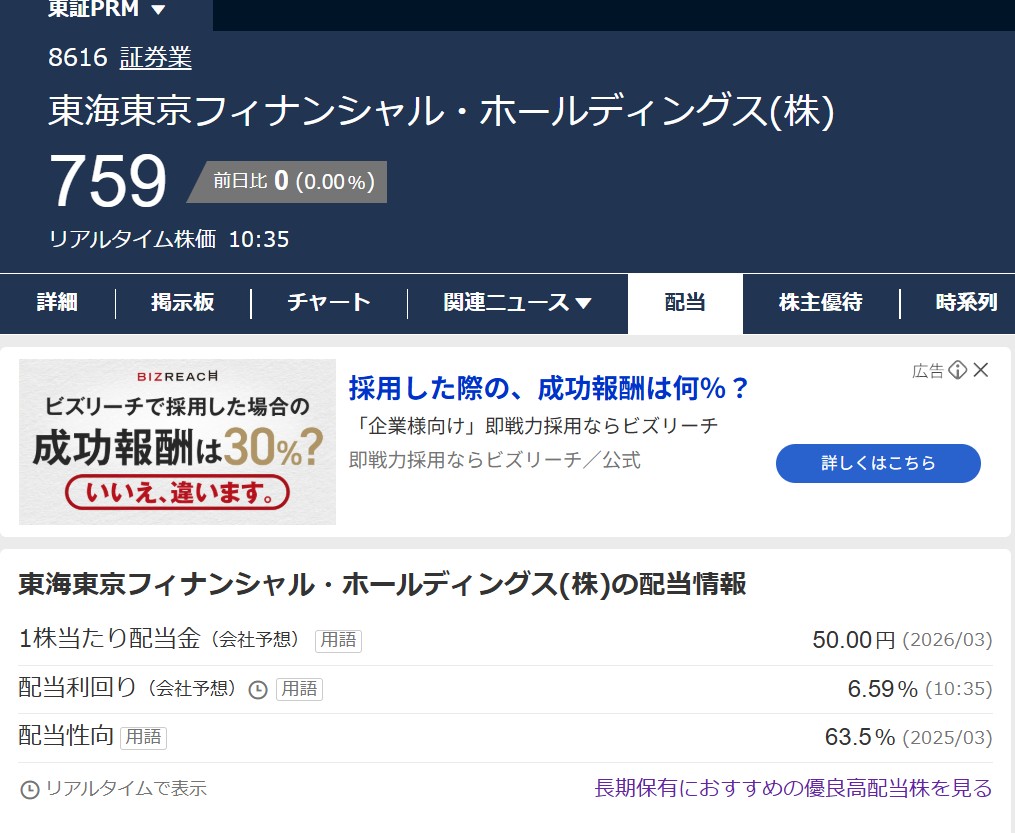Switch to the 詳細 tab
The height and width of the screenshot is (833, 1015).
[x=57, y=303]
